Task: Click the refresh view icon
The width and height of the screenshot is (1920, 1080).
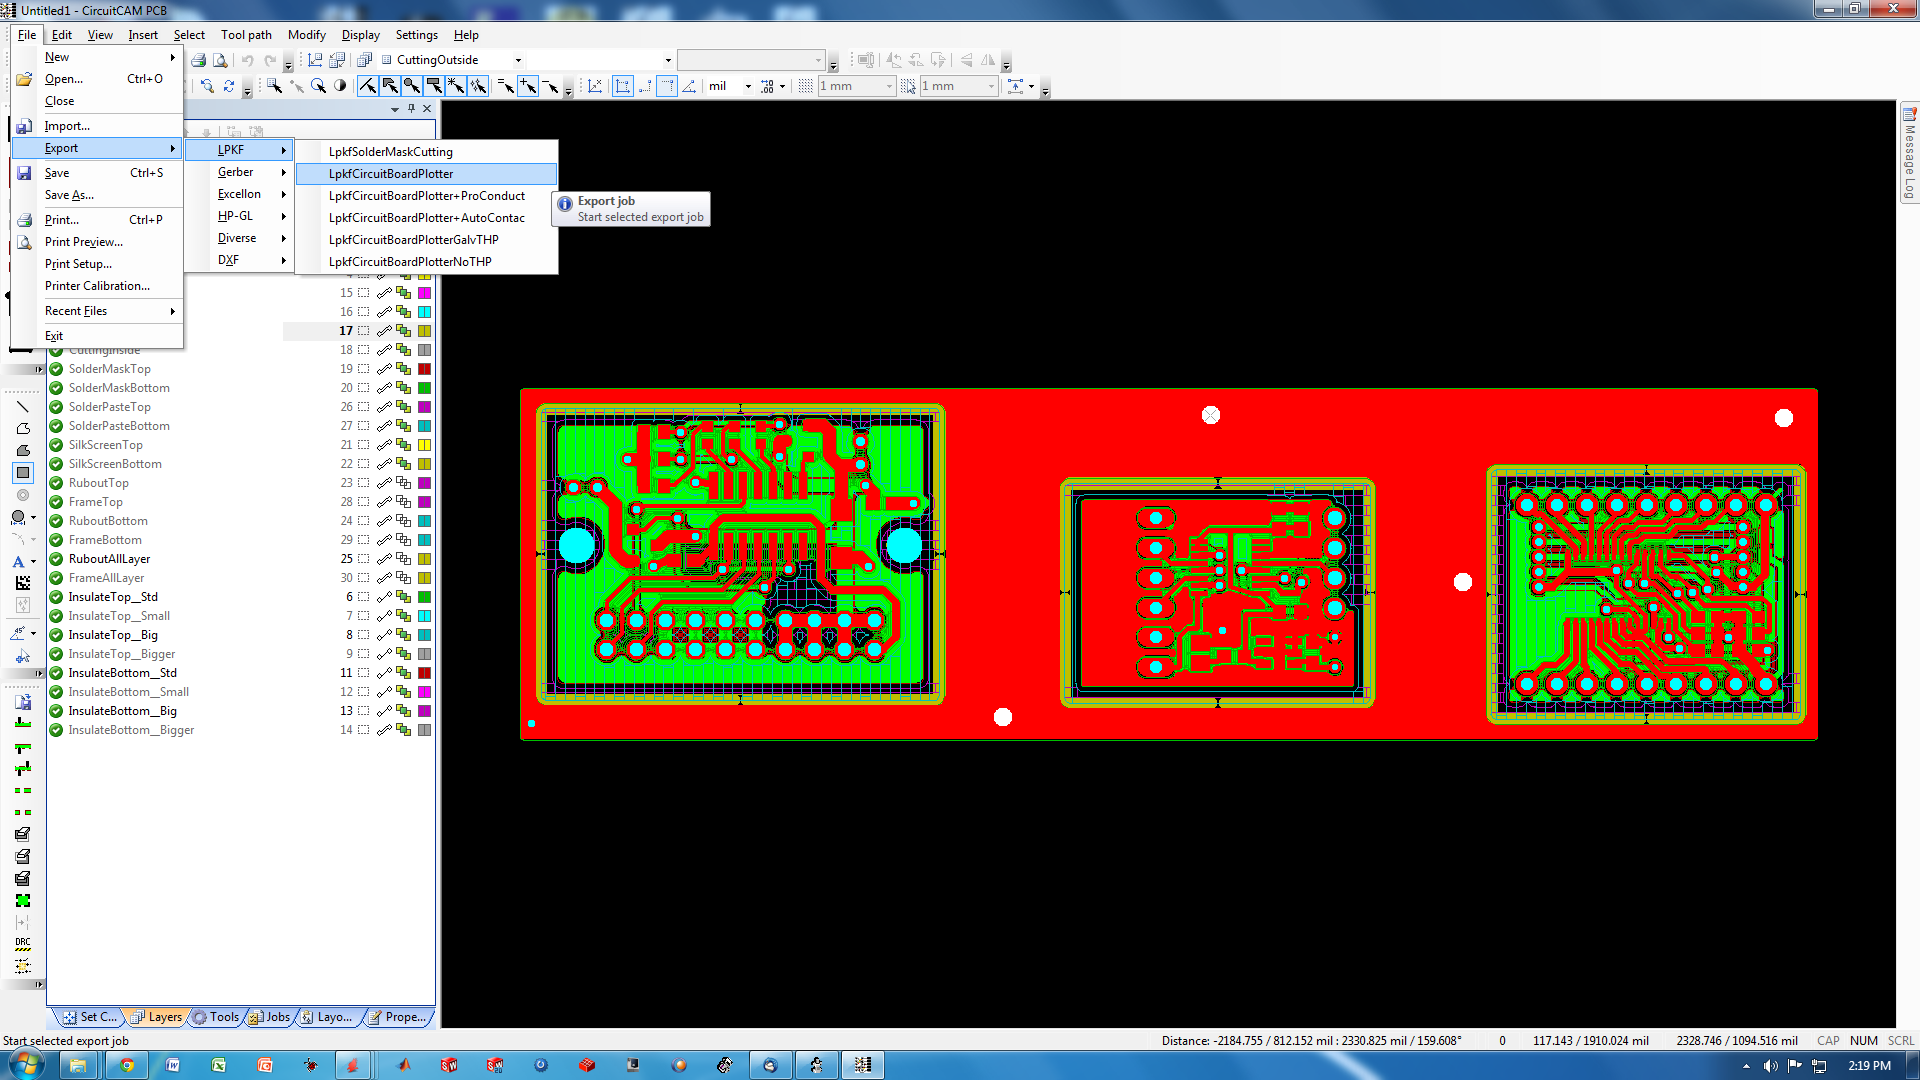Action: [229, 86]
